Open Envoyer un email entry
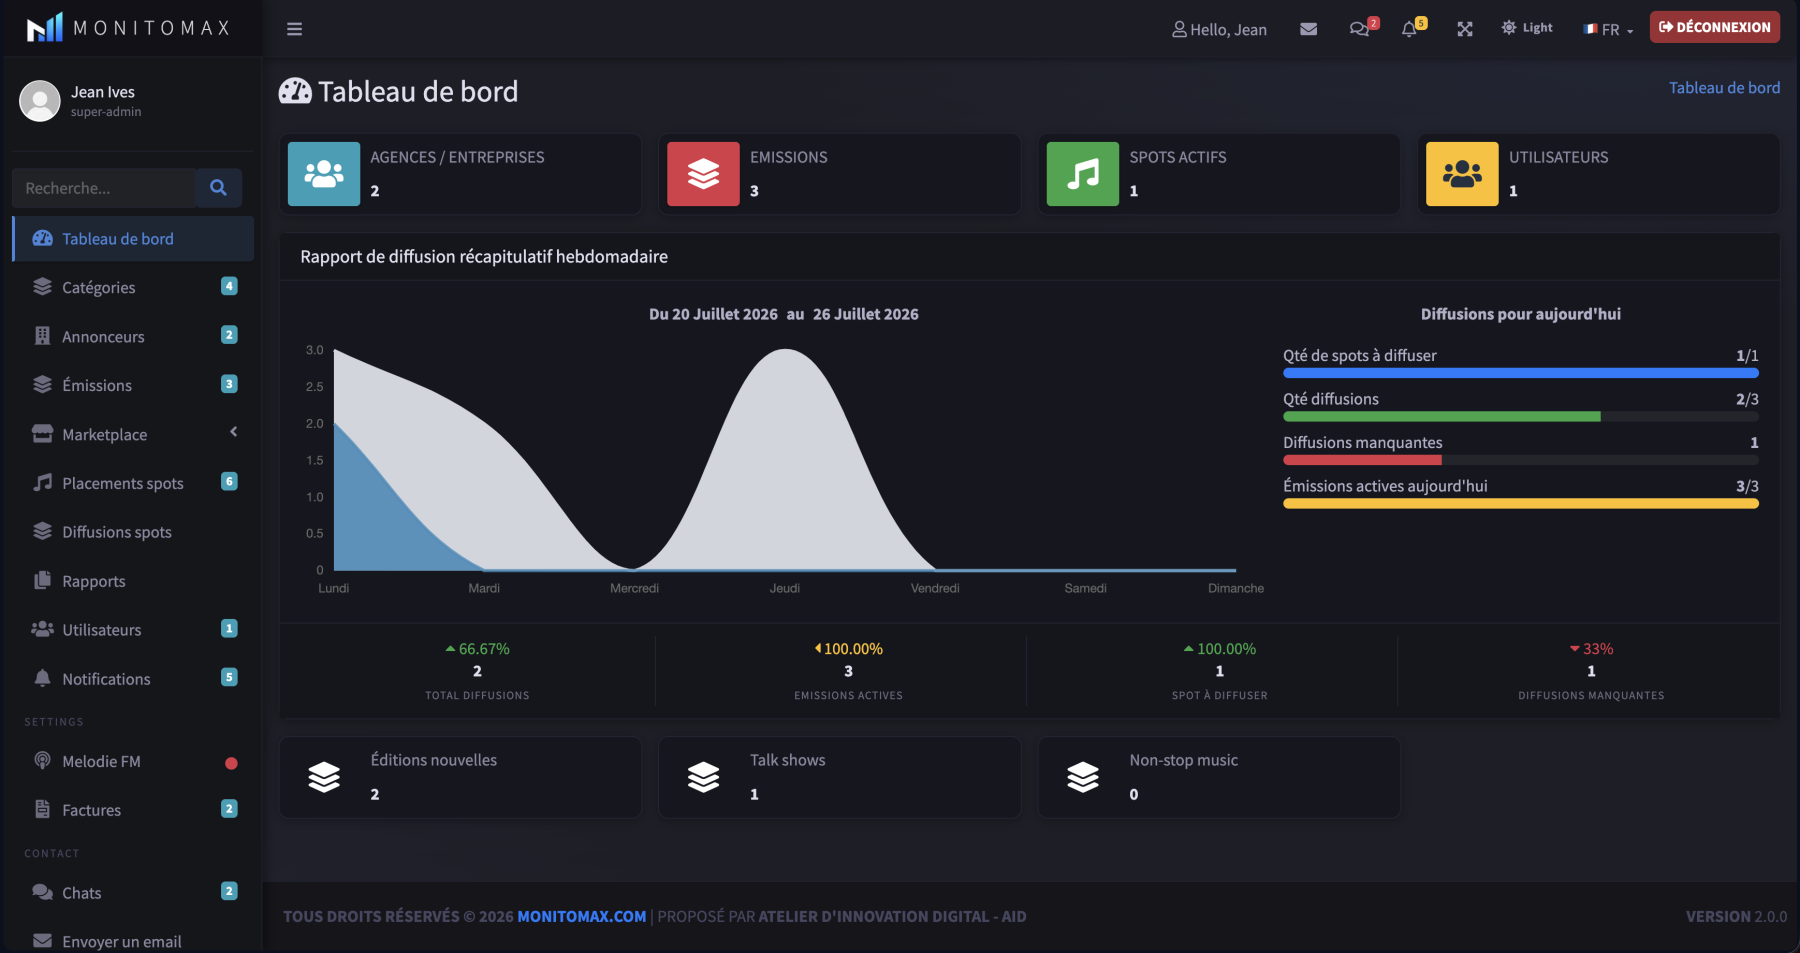Viewport: 1800px width, 953px height. 132,941
